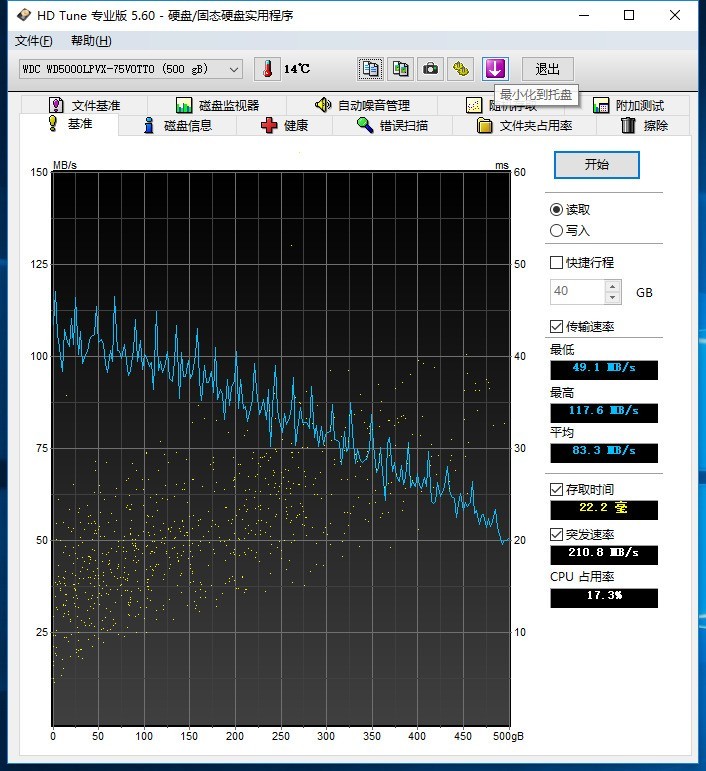Viewport: 706px width, 771px height.
Task: Uncheck the 存取时间 checkbox
Action: pyautogui.click(x=557, y=490)
